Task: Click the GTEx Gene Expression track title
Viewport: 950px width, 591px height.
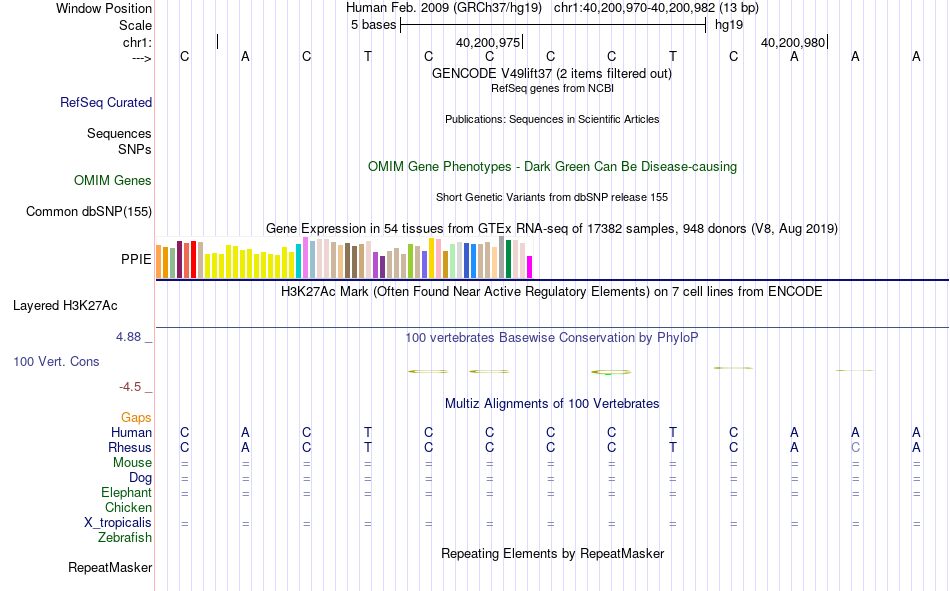Action: (551, 229)
